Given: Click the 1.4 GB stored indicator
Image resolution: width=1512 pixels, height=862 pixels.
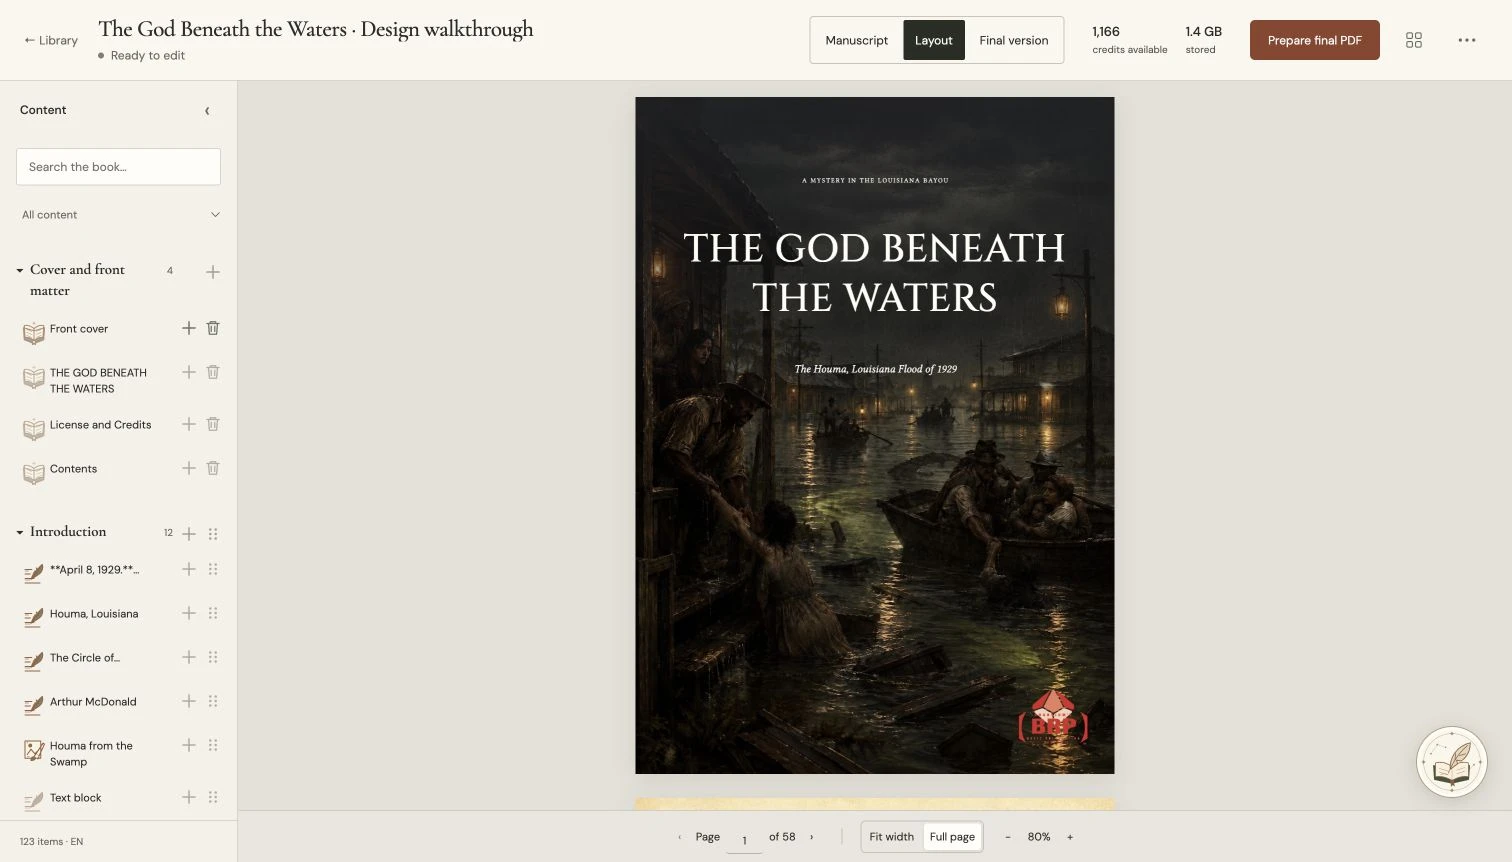Looking at the screenshot, I should tap(1203, 40).
